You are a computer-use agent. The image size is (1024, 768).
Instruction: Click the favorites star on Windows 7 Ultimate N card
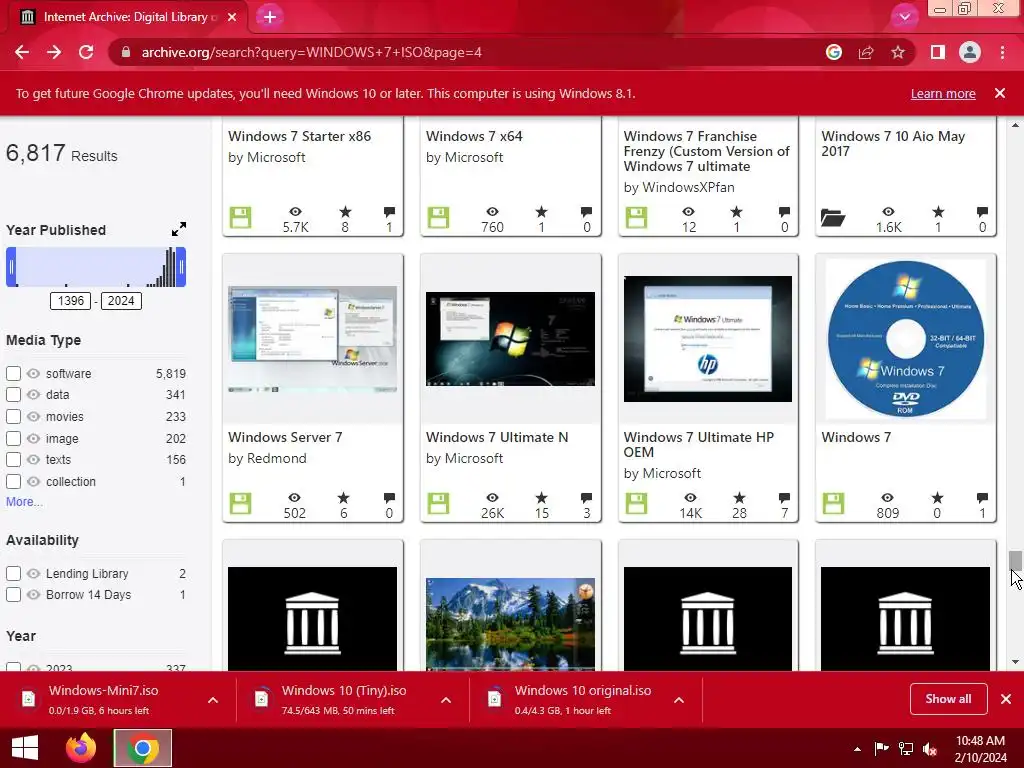tap(541, 498)
